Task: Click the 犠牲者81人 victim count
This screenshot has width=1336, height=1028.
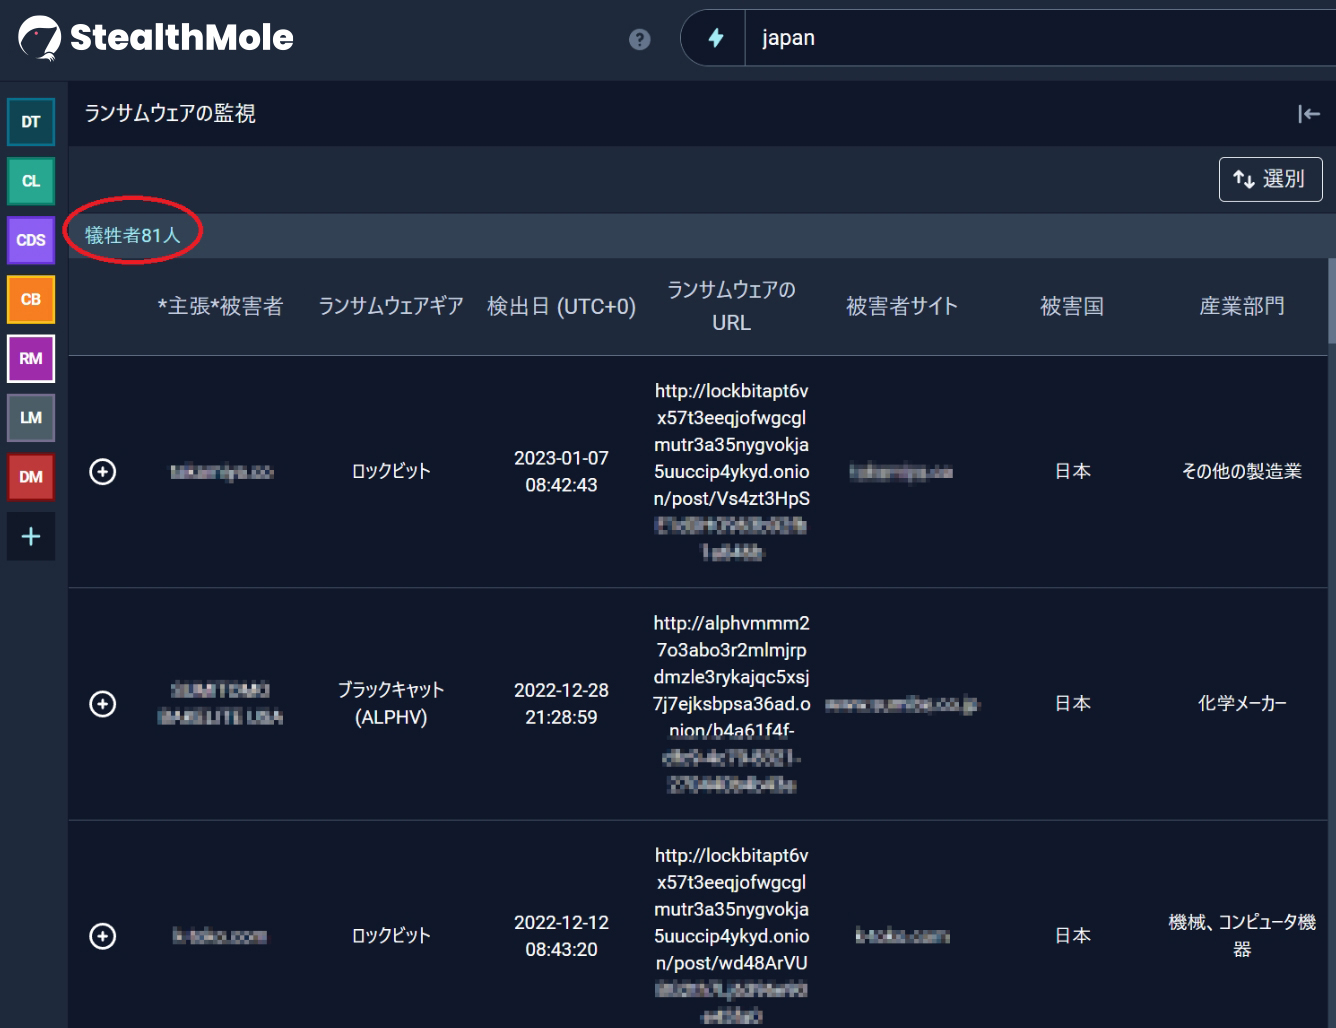Action: pyautogui.click(x=133, y=235)
